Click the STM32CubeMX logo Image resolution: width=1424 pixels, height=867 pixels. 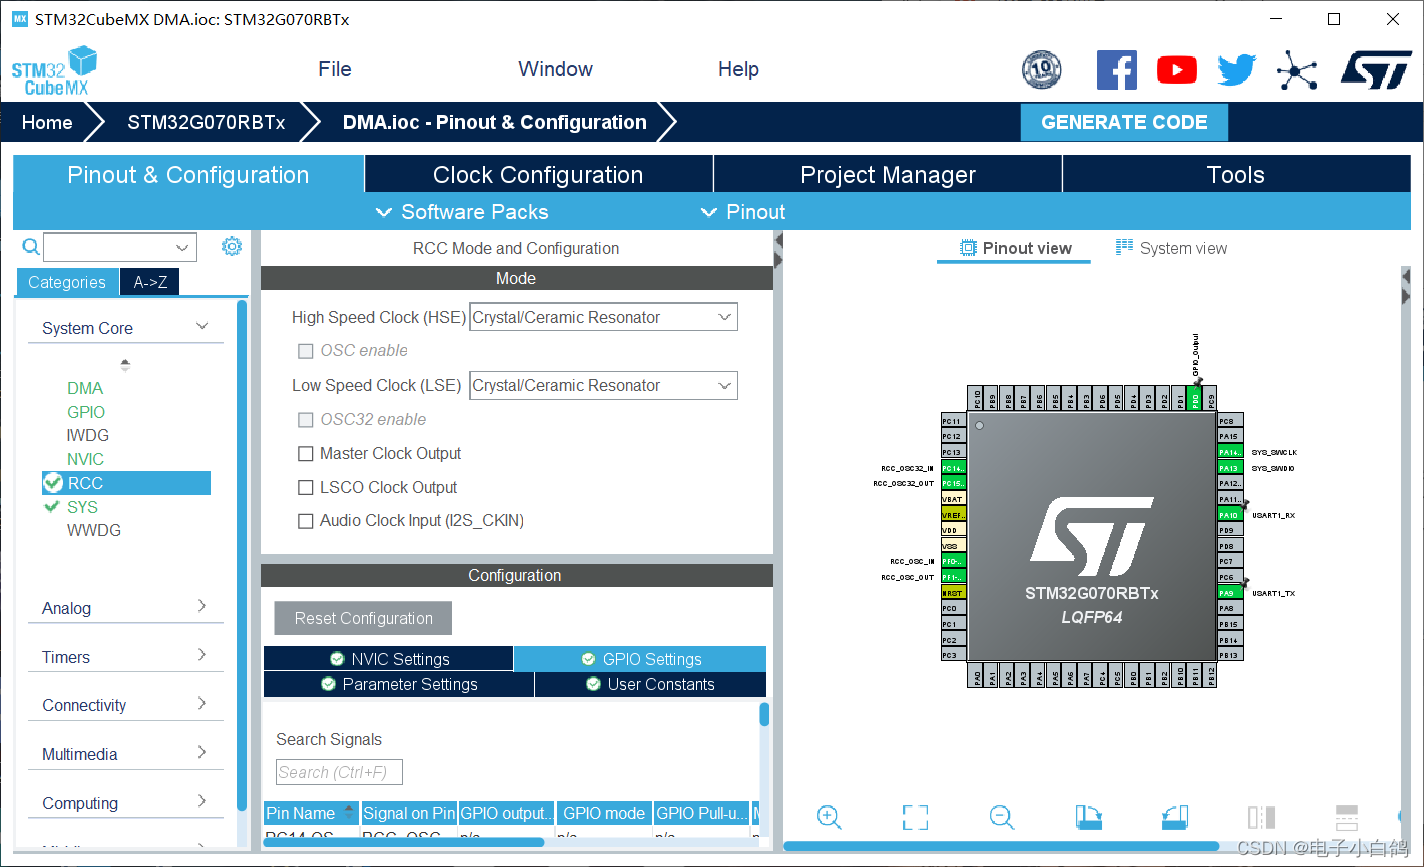click(x=55, y=72)
